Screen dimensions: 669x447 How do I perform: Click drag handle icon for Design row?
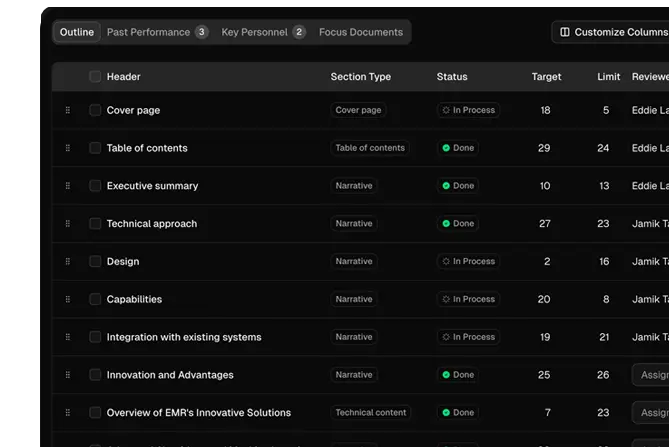68,262
